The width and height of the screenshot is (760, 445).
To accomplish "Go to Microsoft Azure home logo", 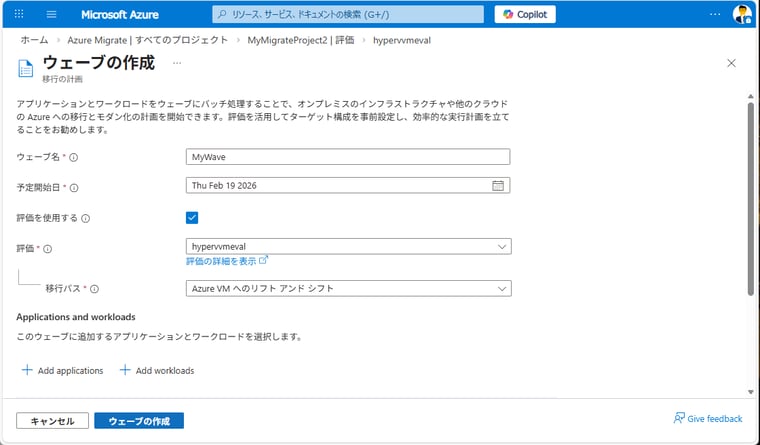I will point(120,15).
